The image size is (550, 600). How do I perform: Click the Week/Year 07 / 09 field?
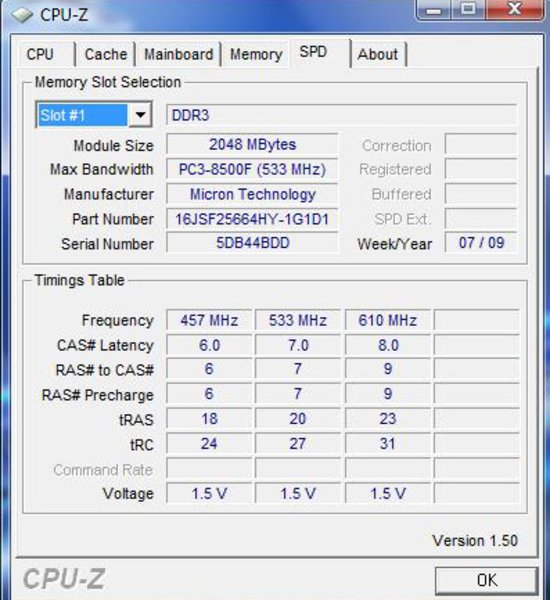(481, 243)
